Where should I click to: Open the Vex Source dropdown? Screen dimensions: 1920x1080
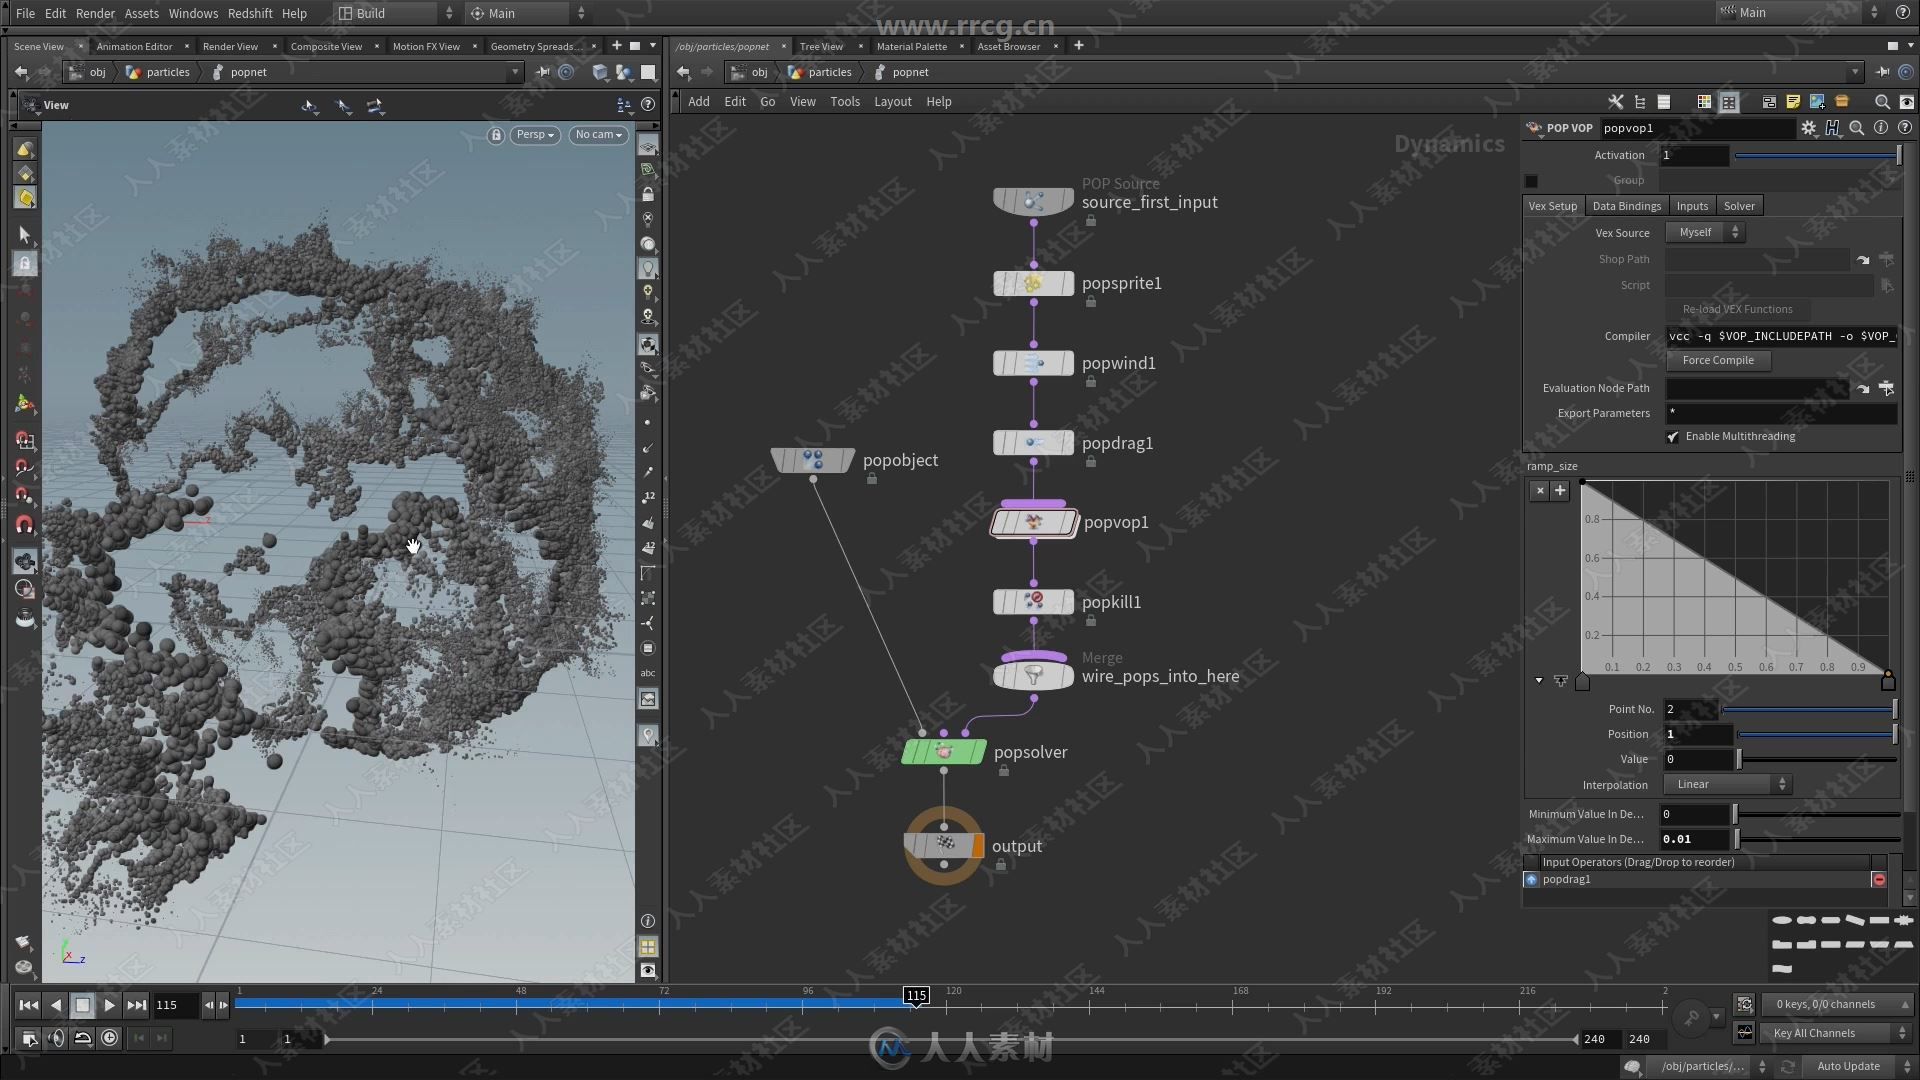pyautogui.click(x=1706, y=231)
